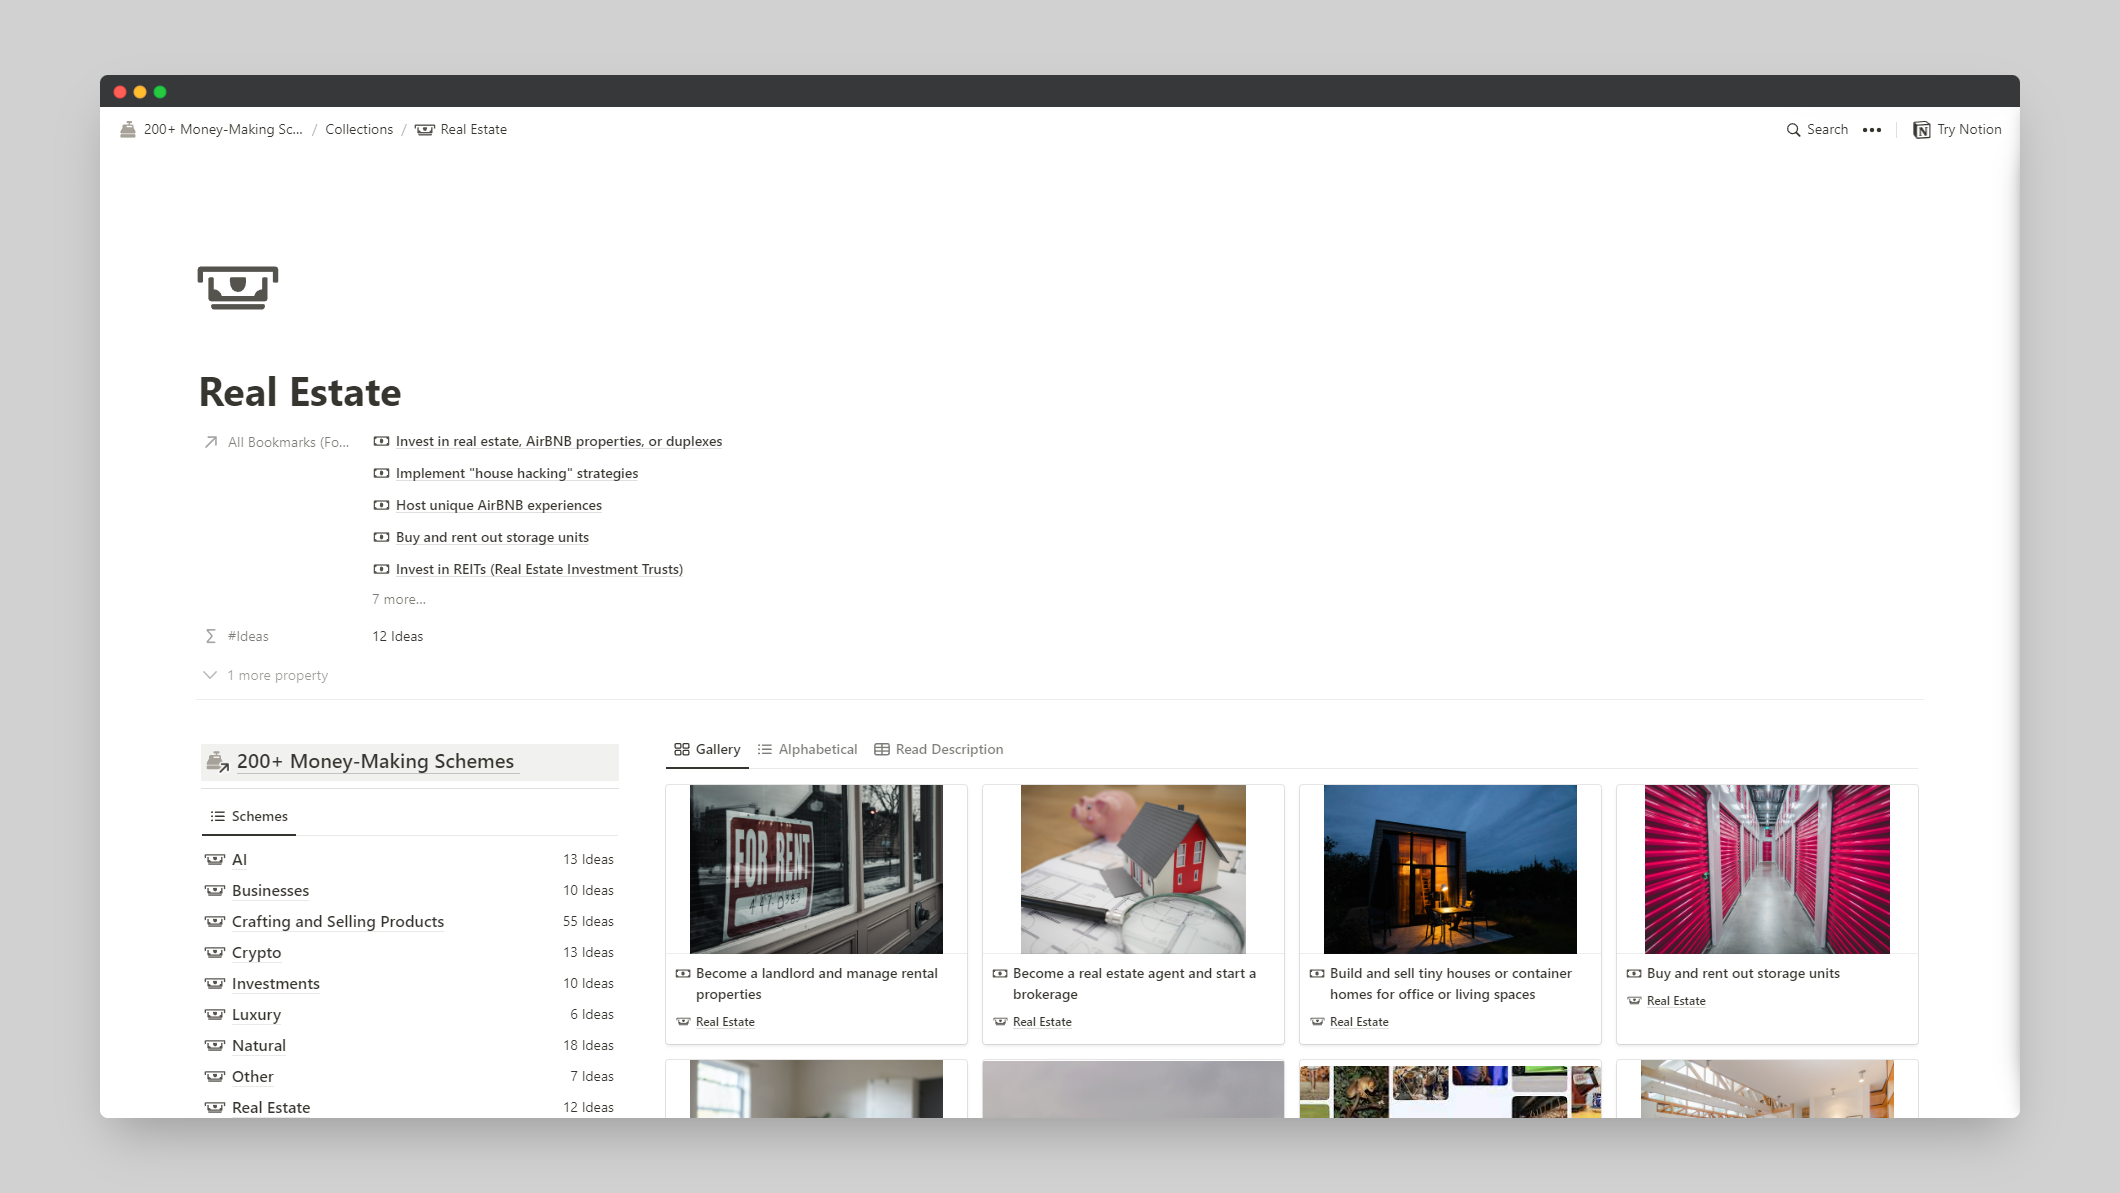This screenshot has height=1193, width=2120.
Task: Open the three-dots more options menu
Action: coord(1872,130)
